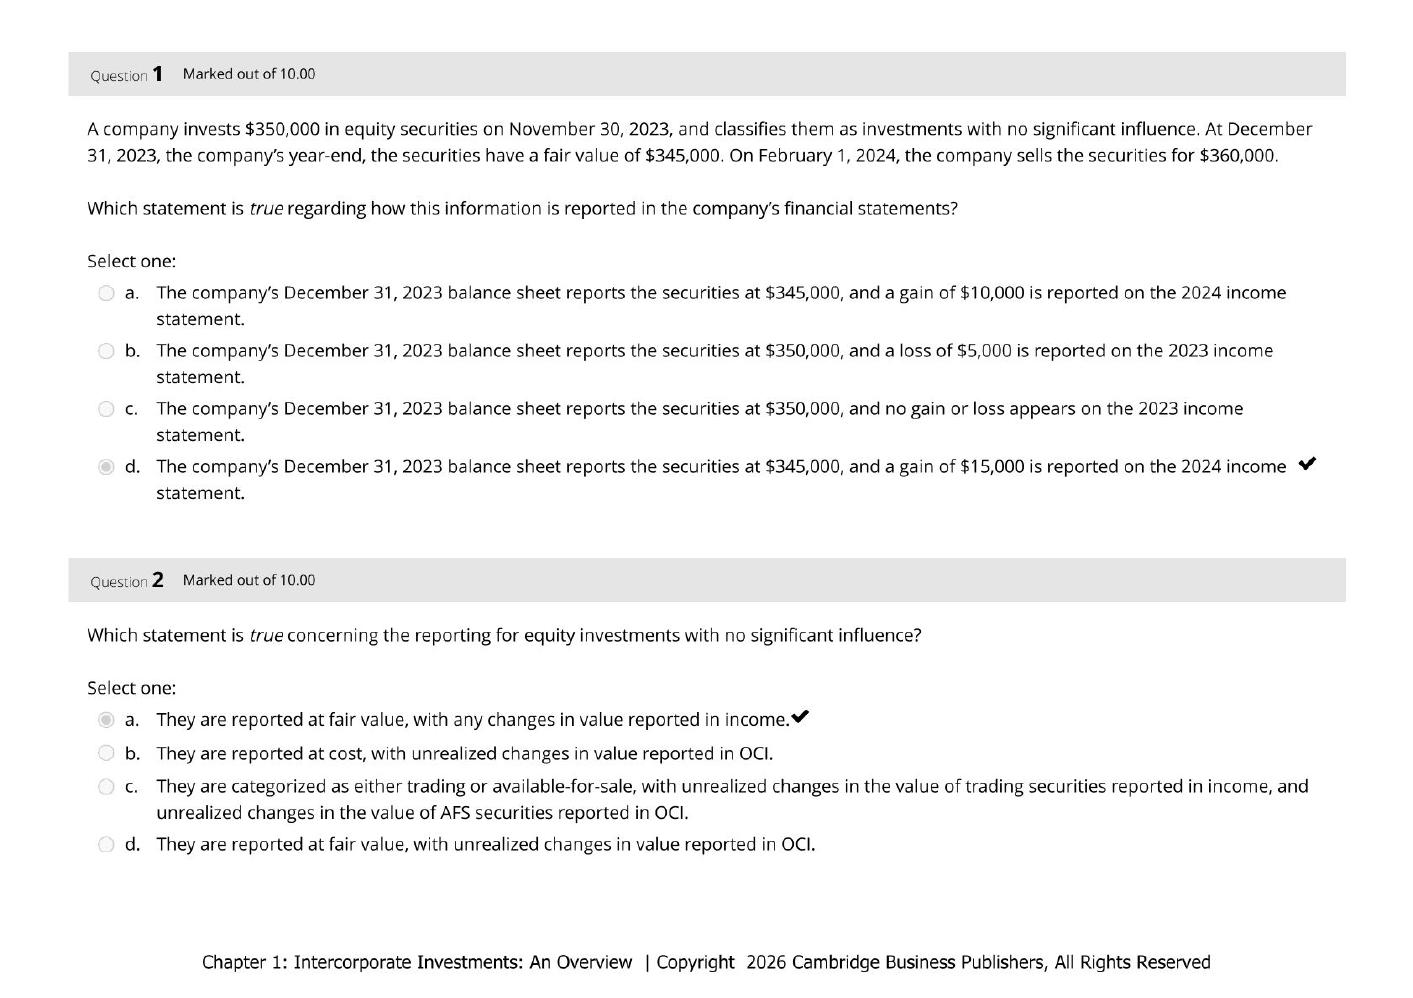
Task: Pick Question 2 option d radio button
Action: coord(106,845)
